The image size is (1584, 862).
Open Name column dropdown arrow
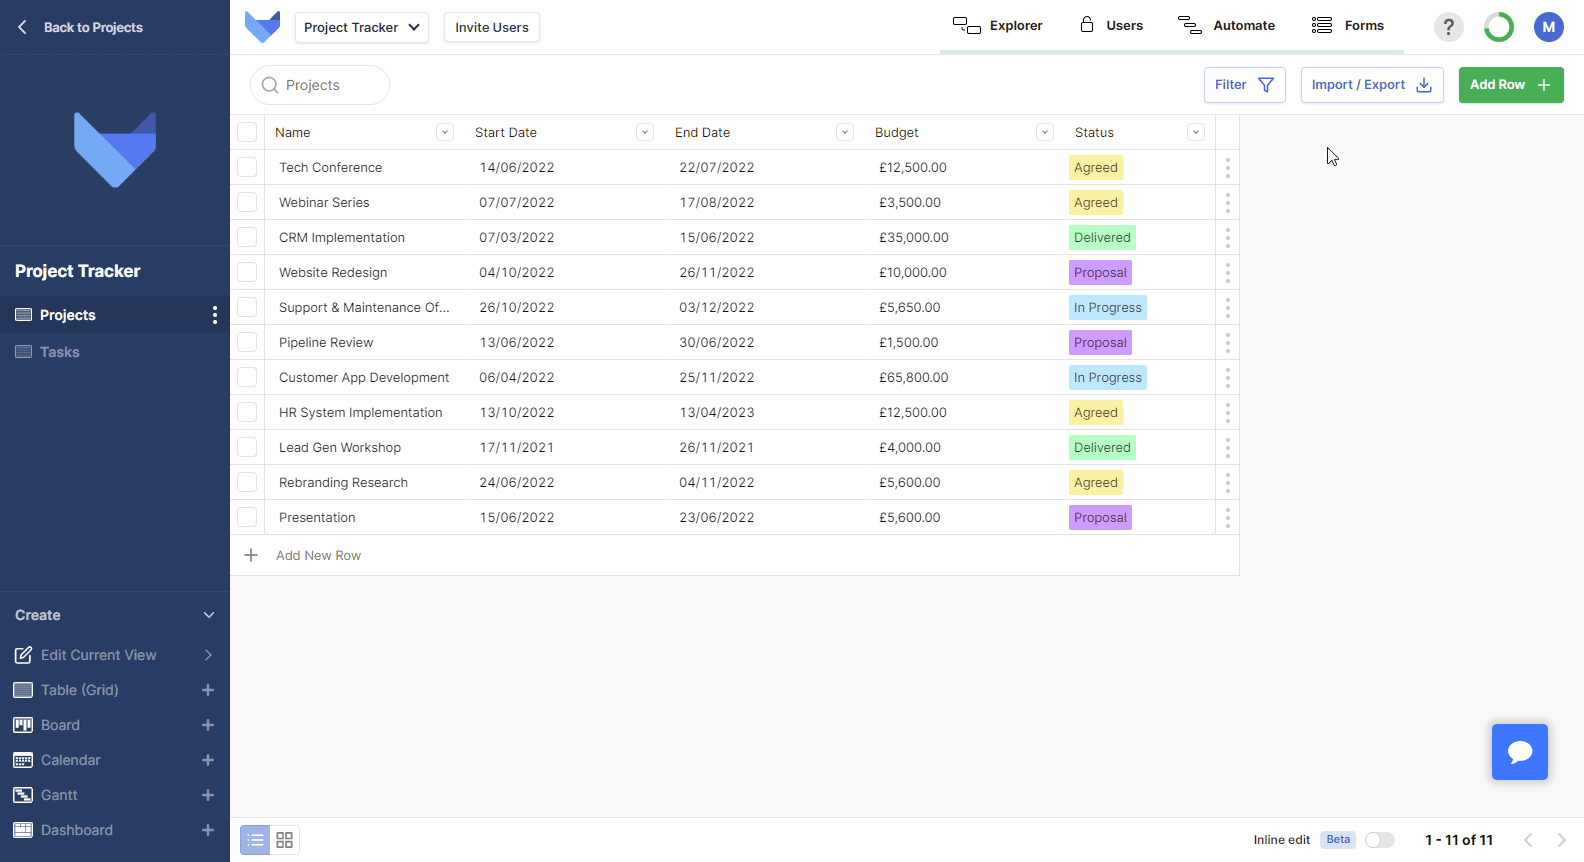445,132
